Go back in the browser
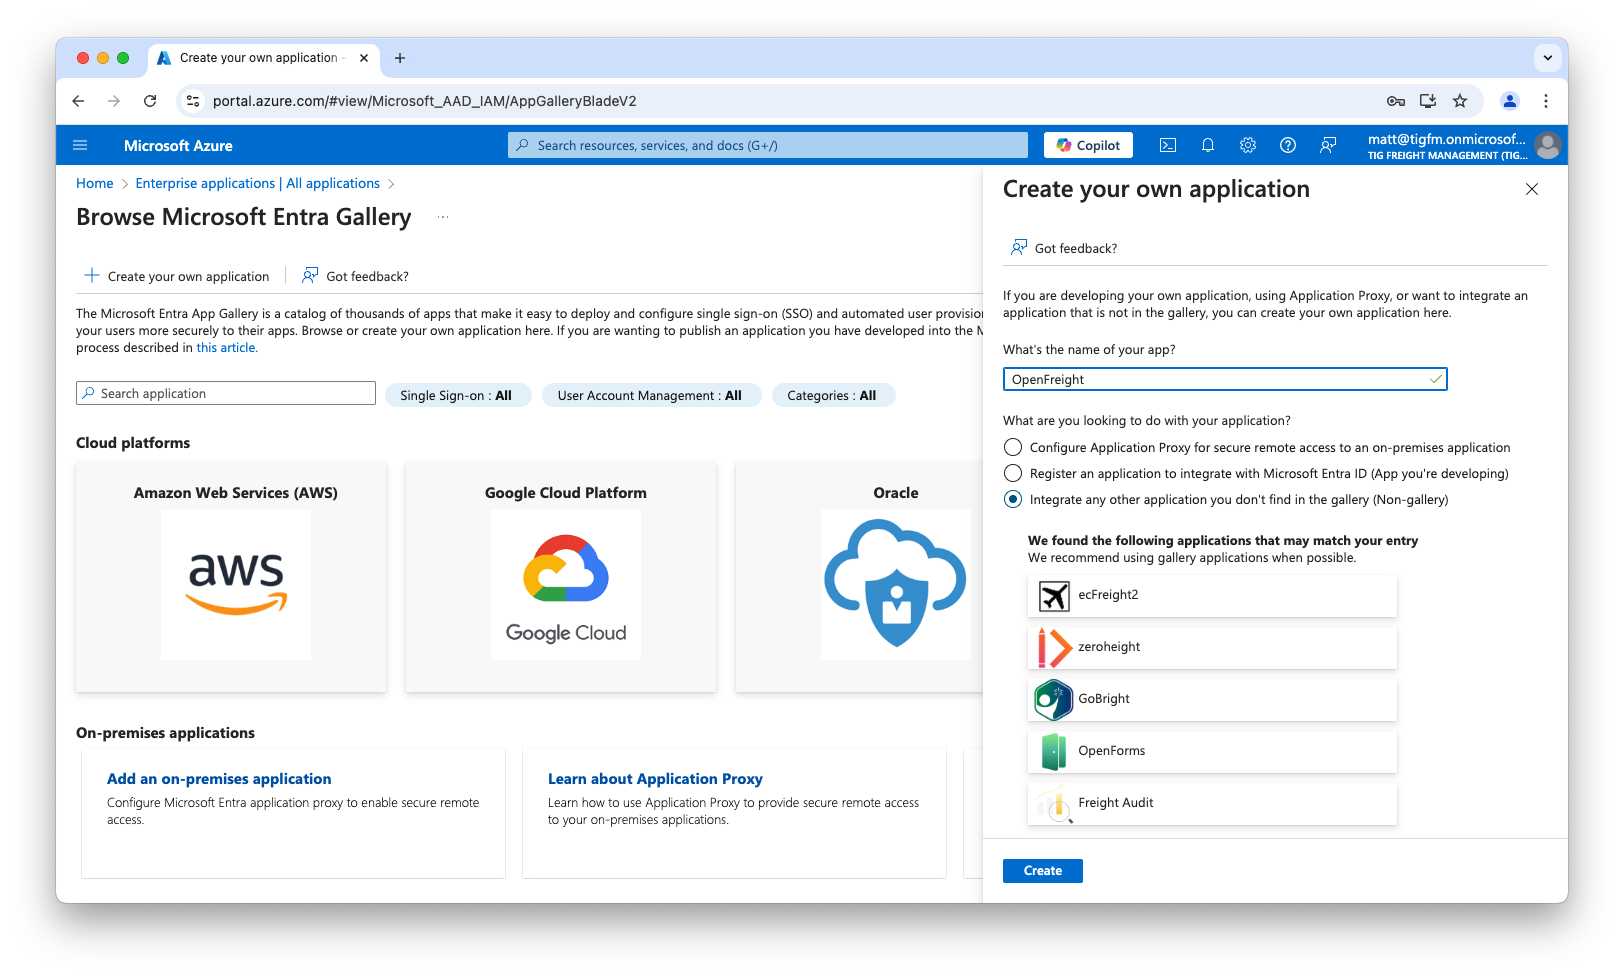The height and width of the screenshot is (977, 1624). [78, 101]
